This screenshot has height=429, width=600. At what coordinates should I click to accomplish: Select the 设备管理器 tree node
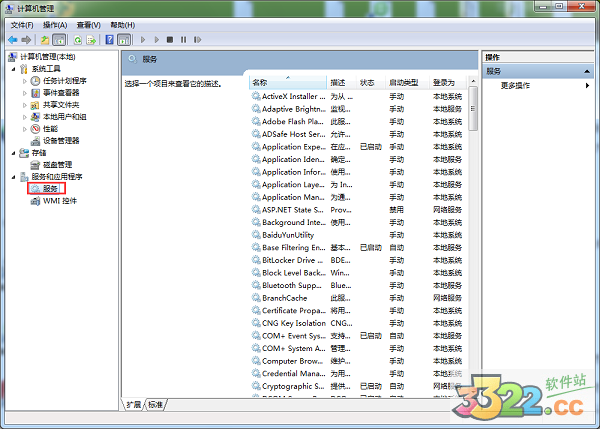(61, 140)
